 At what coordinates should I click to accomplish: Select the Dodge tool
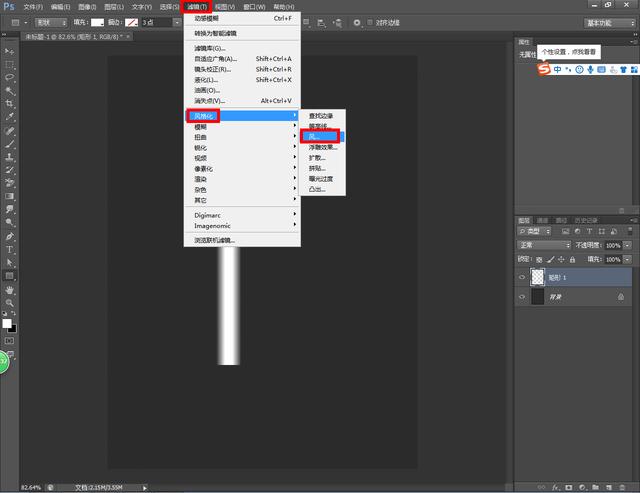[10, 222]
